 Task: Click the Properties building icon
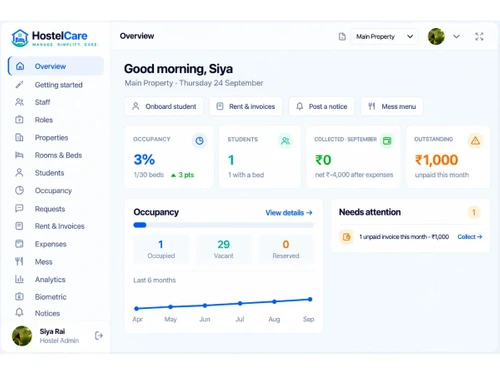pyautogui.click(x=19, y=137)
